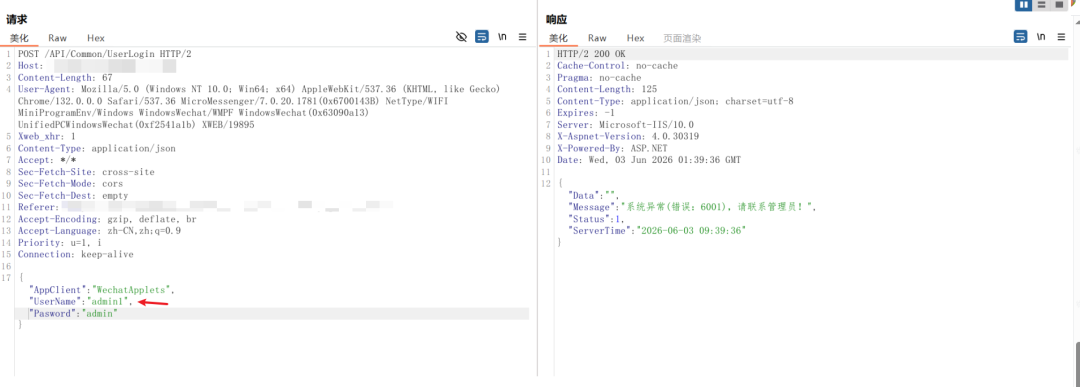Switch response view to Hex tab
Screen dimensions: 1080x387
click(636, 38)
